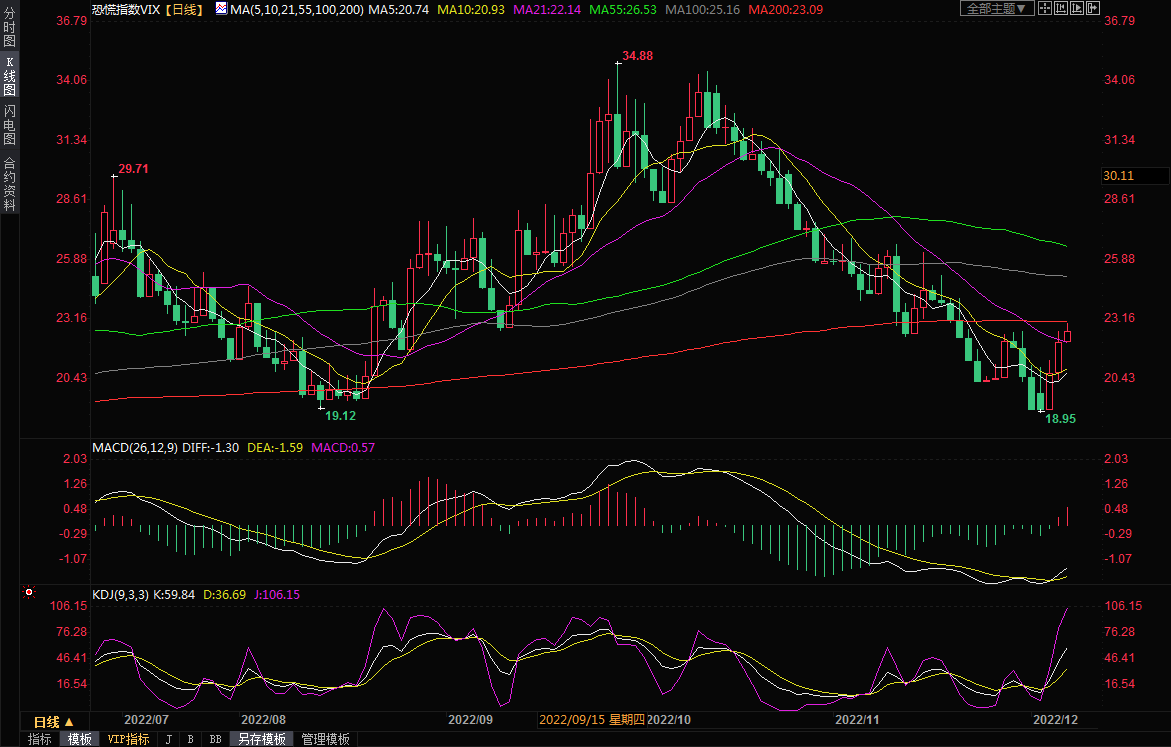
Task: Click the shift-right arrow chart icon
Action: [1091, 8]
